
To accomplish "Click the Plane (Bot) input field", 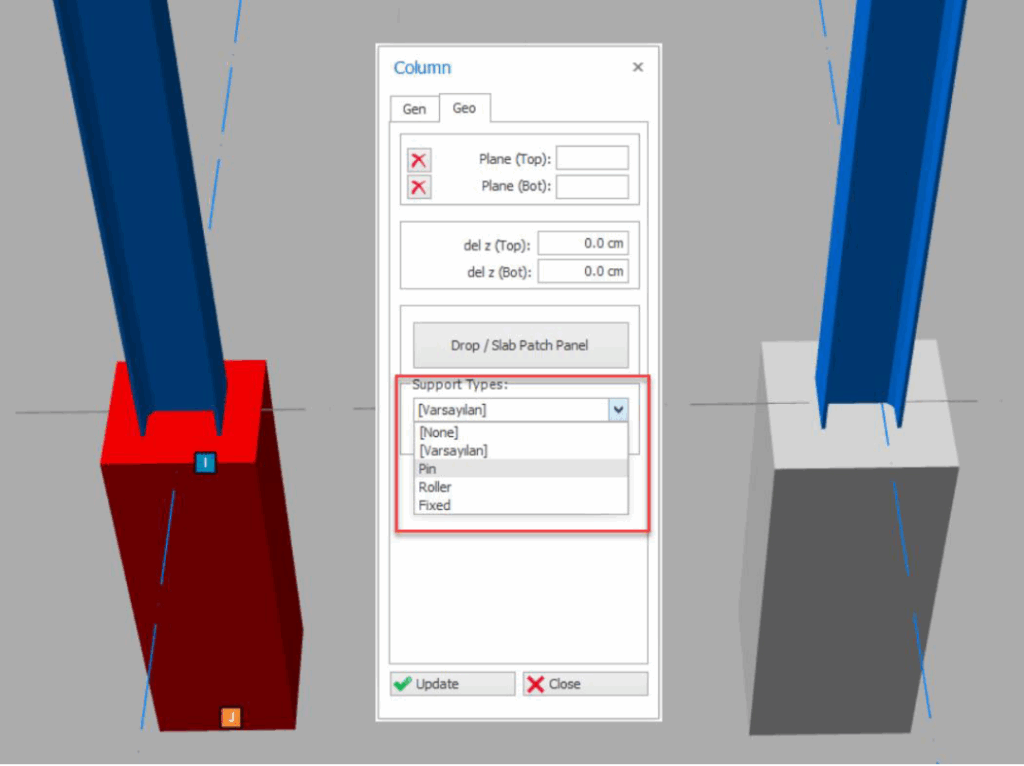I will pyautogui.click(x=592, y=187).
